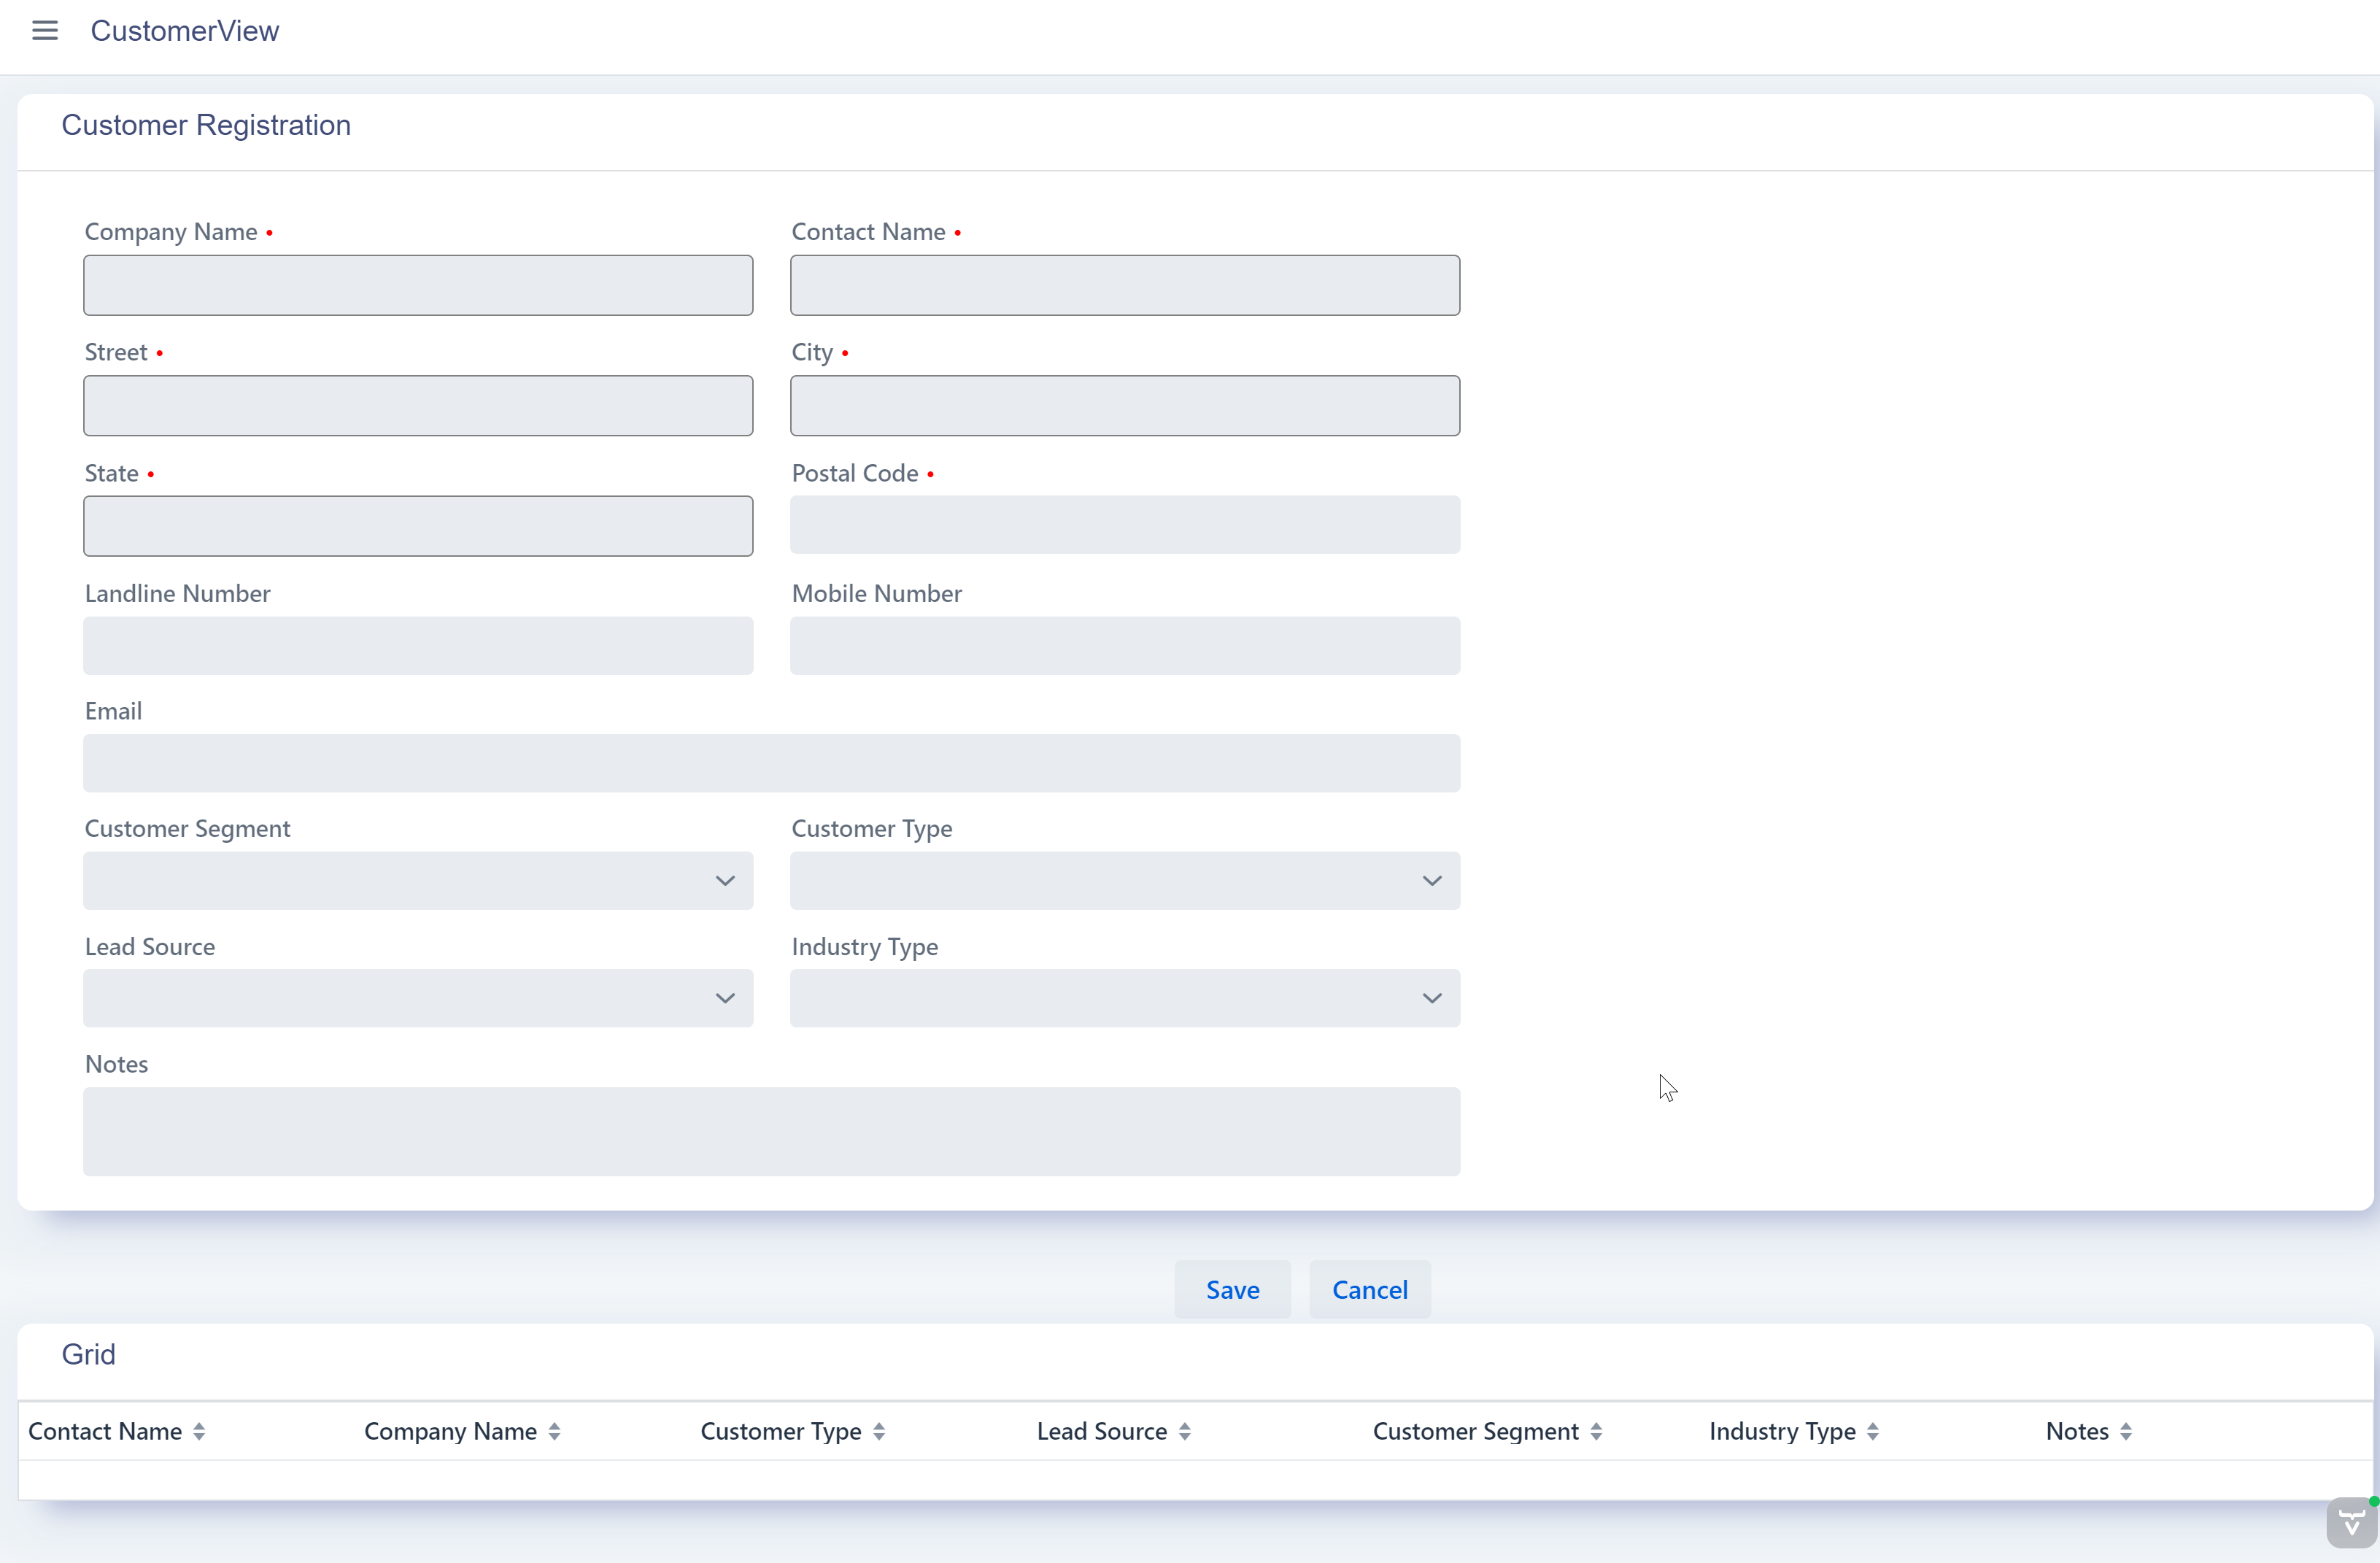The image size is (2380, 1563).
Task: Sort grid by Industry Type
Action: [x=1873, y=1431]
